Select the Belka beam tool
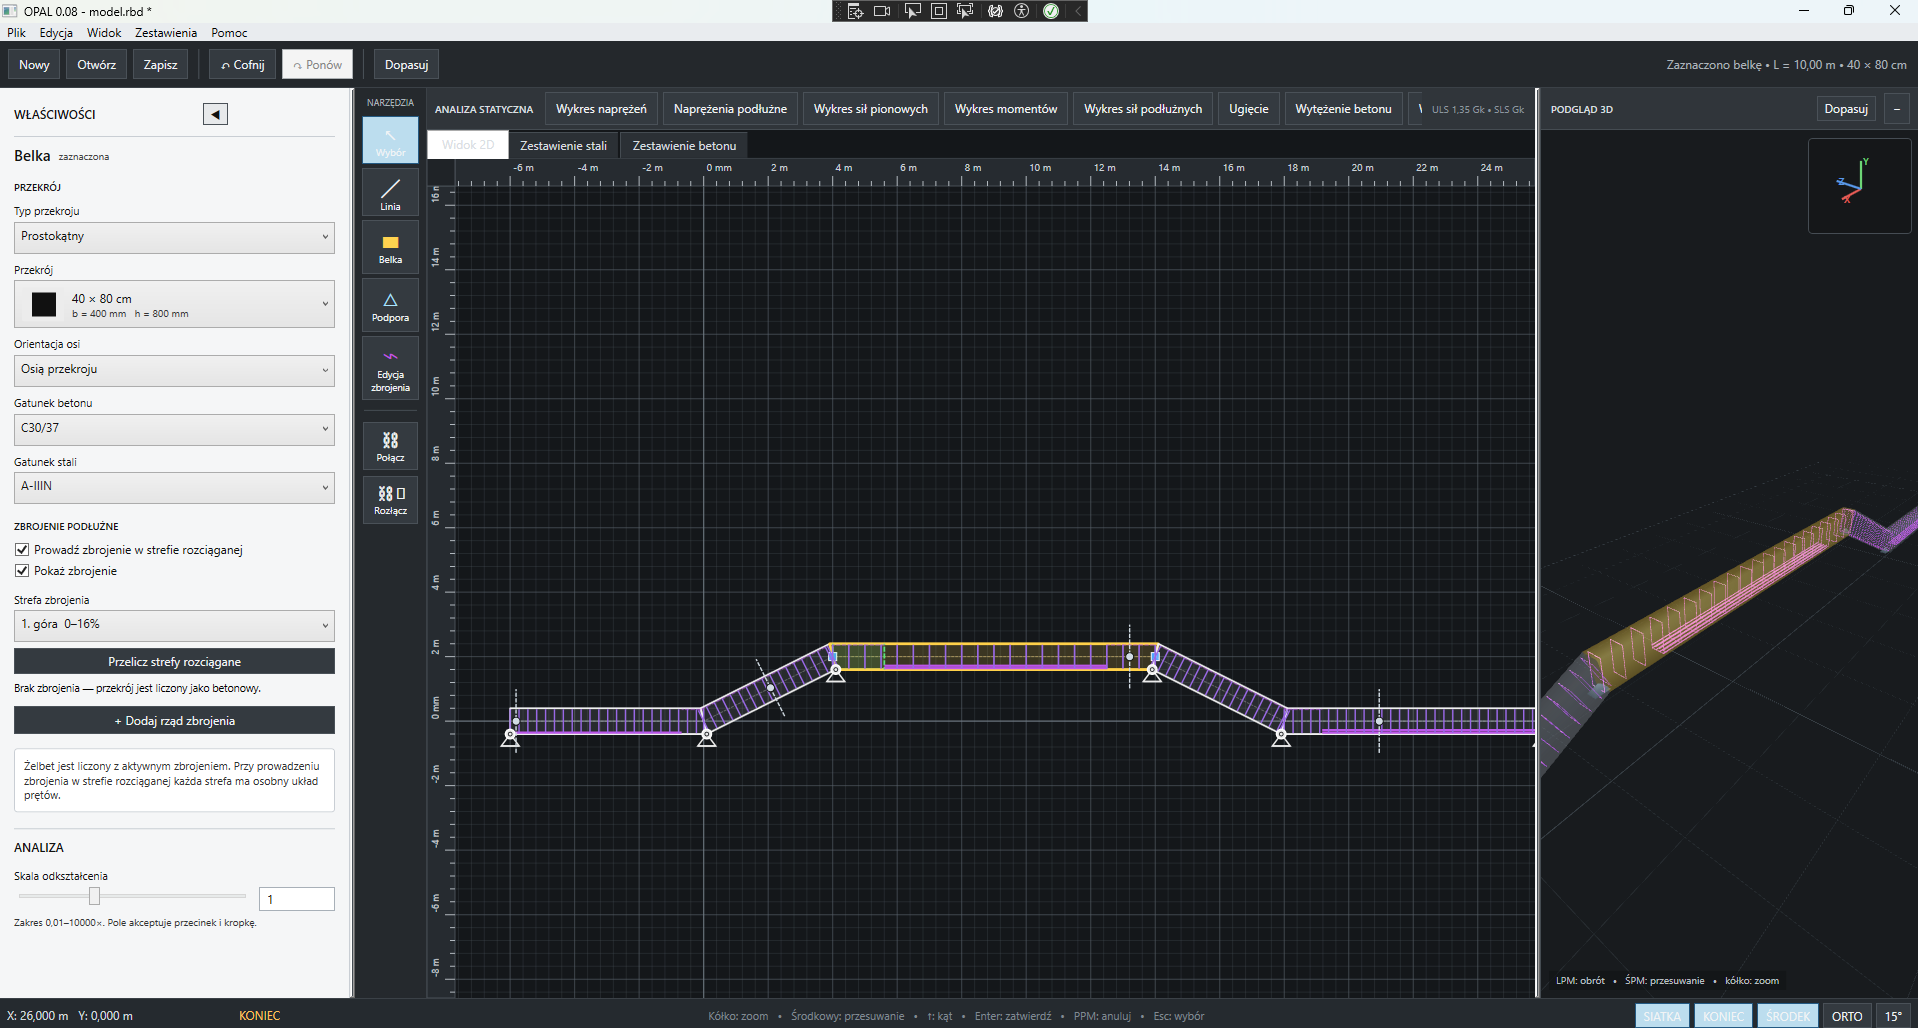Screen dimensions: 1918x1028 click(390, 248)
